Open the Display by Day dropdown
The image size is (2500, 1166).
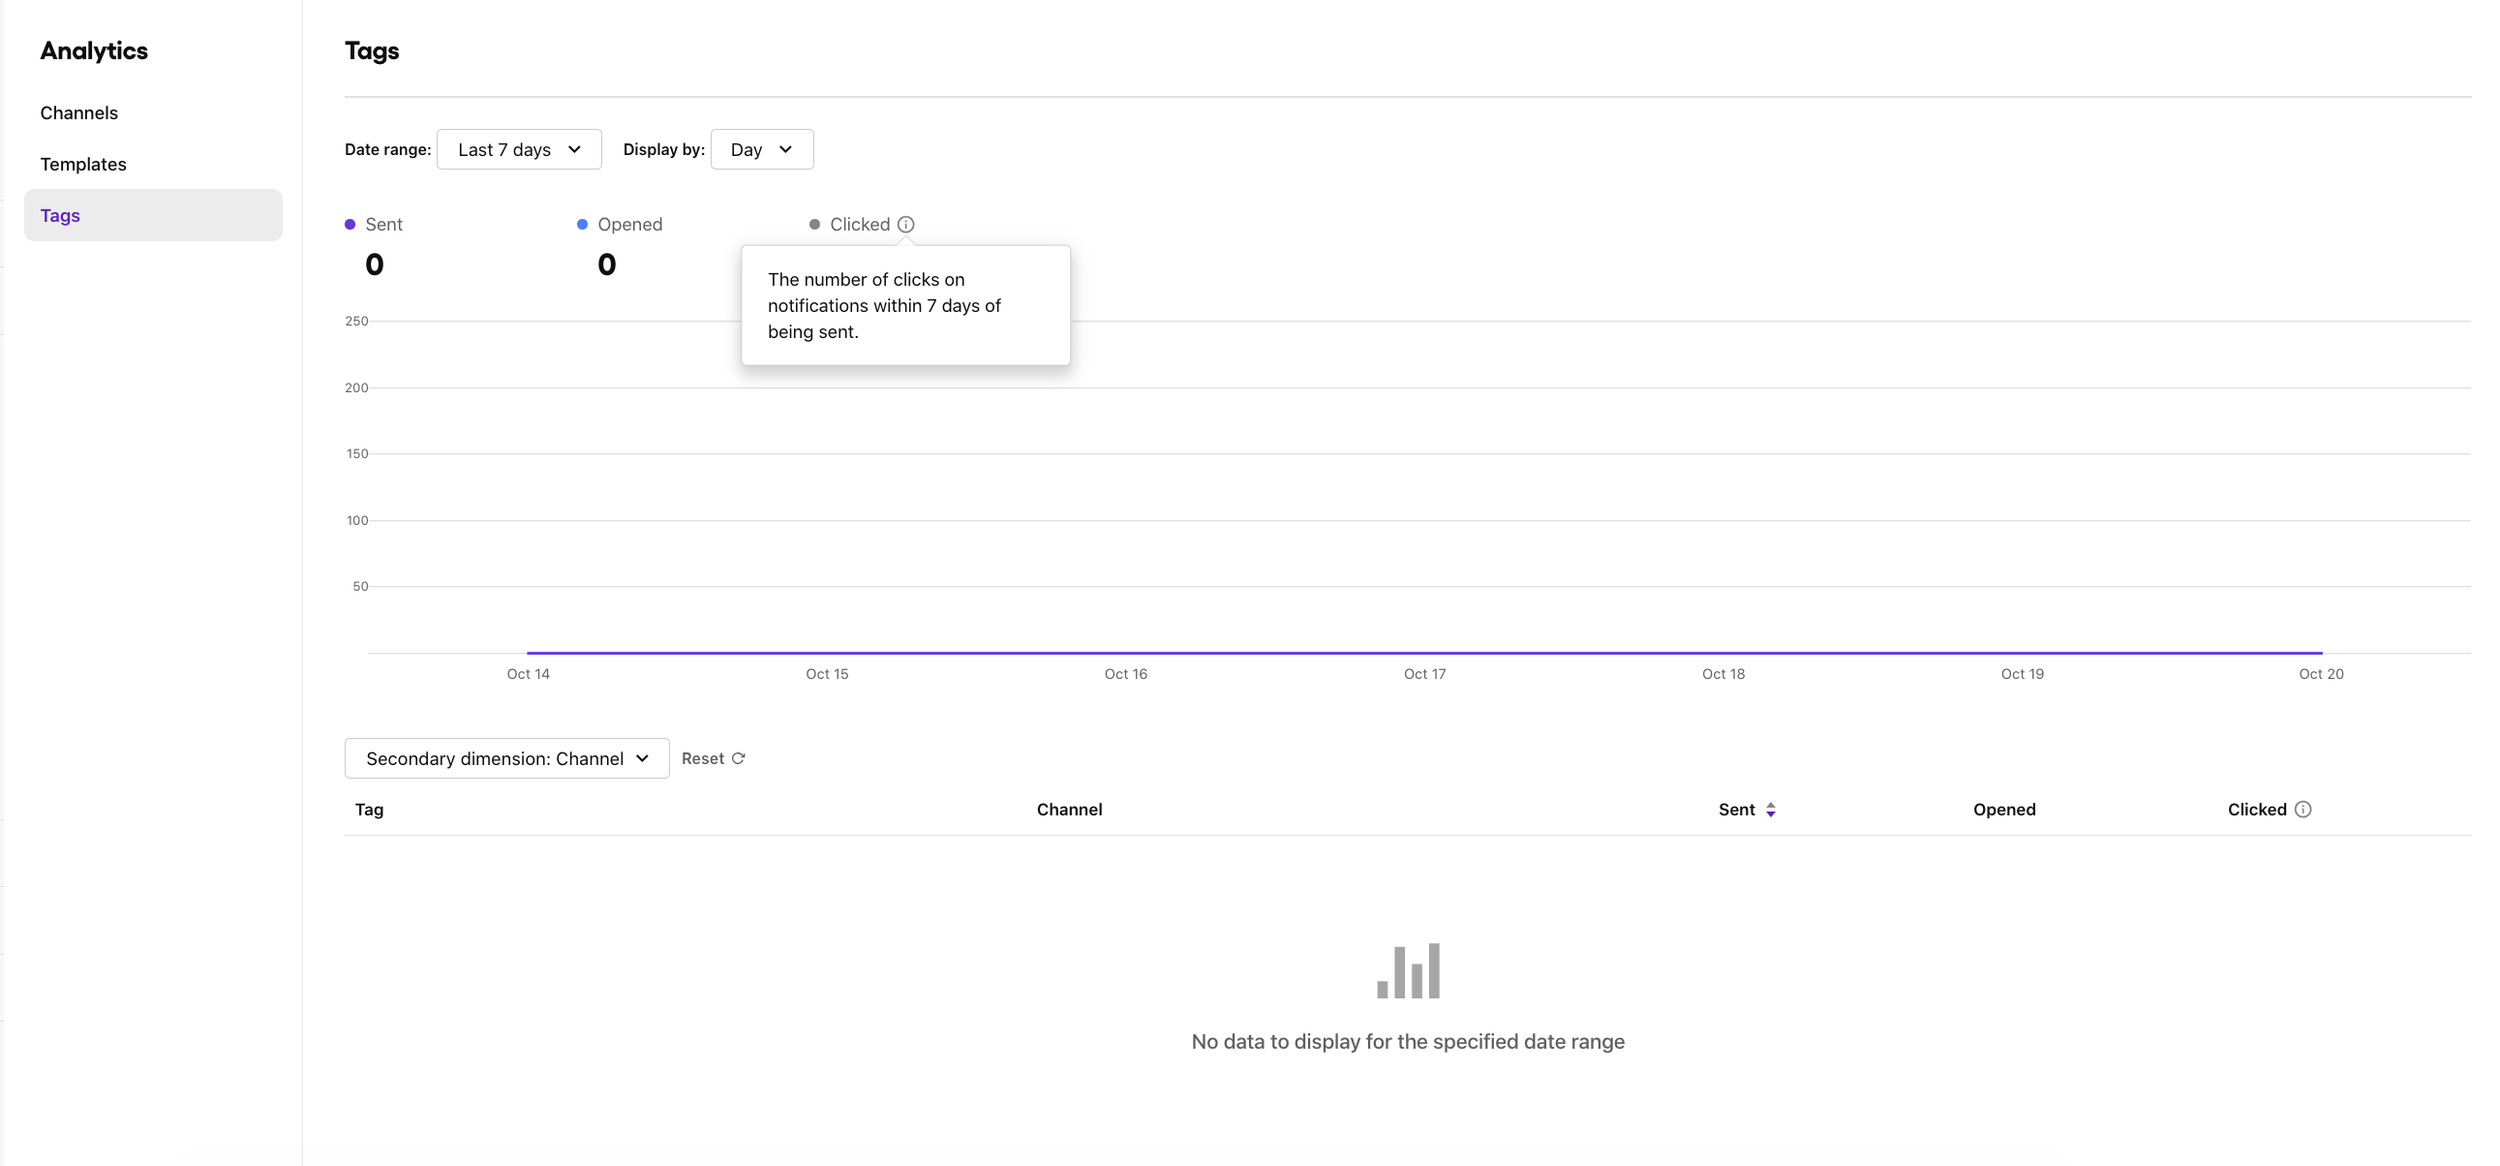click(x=761, y=149)
